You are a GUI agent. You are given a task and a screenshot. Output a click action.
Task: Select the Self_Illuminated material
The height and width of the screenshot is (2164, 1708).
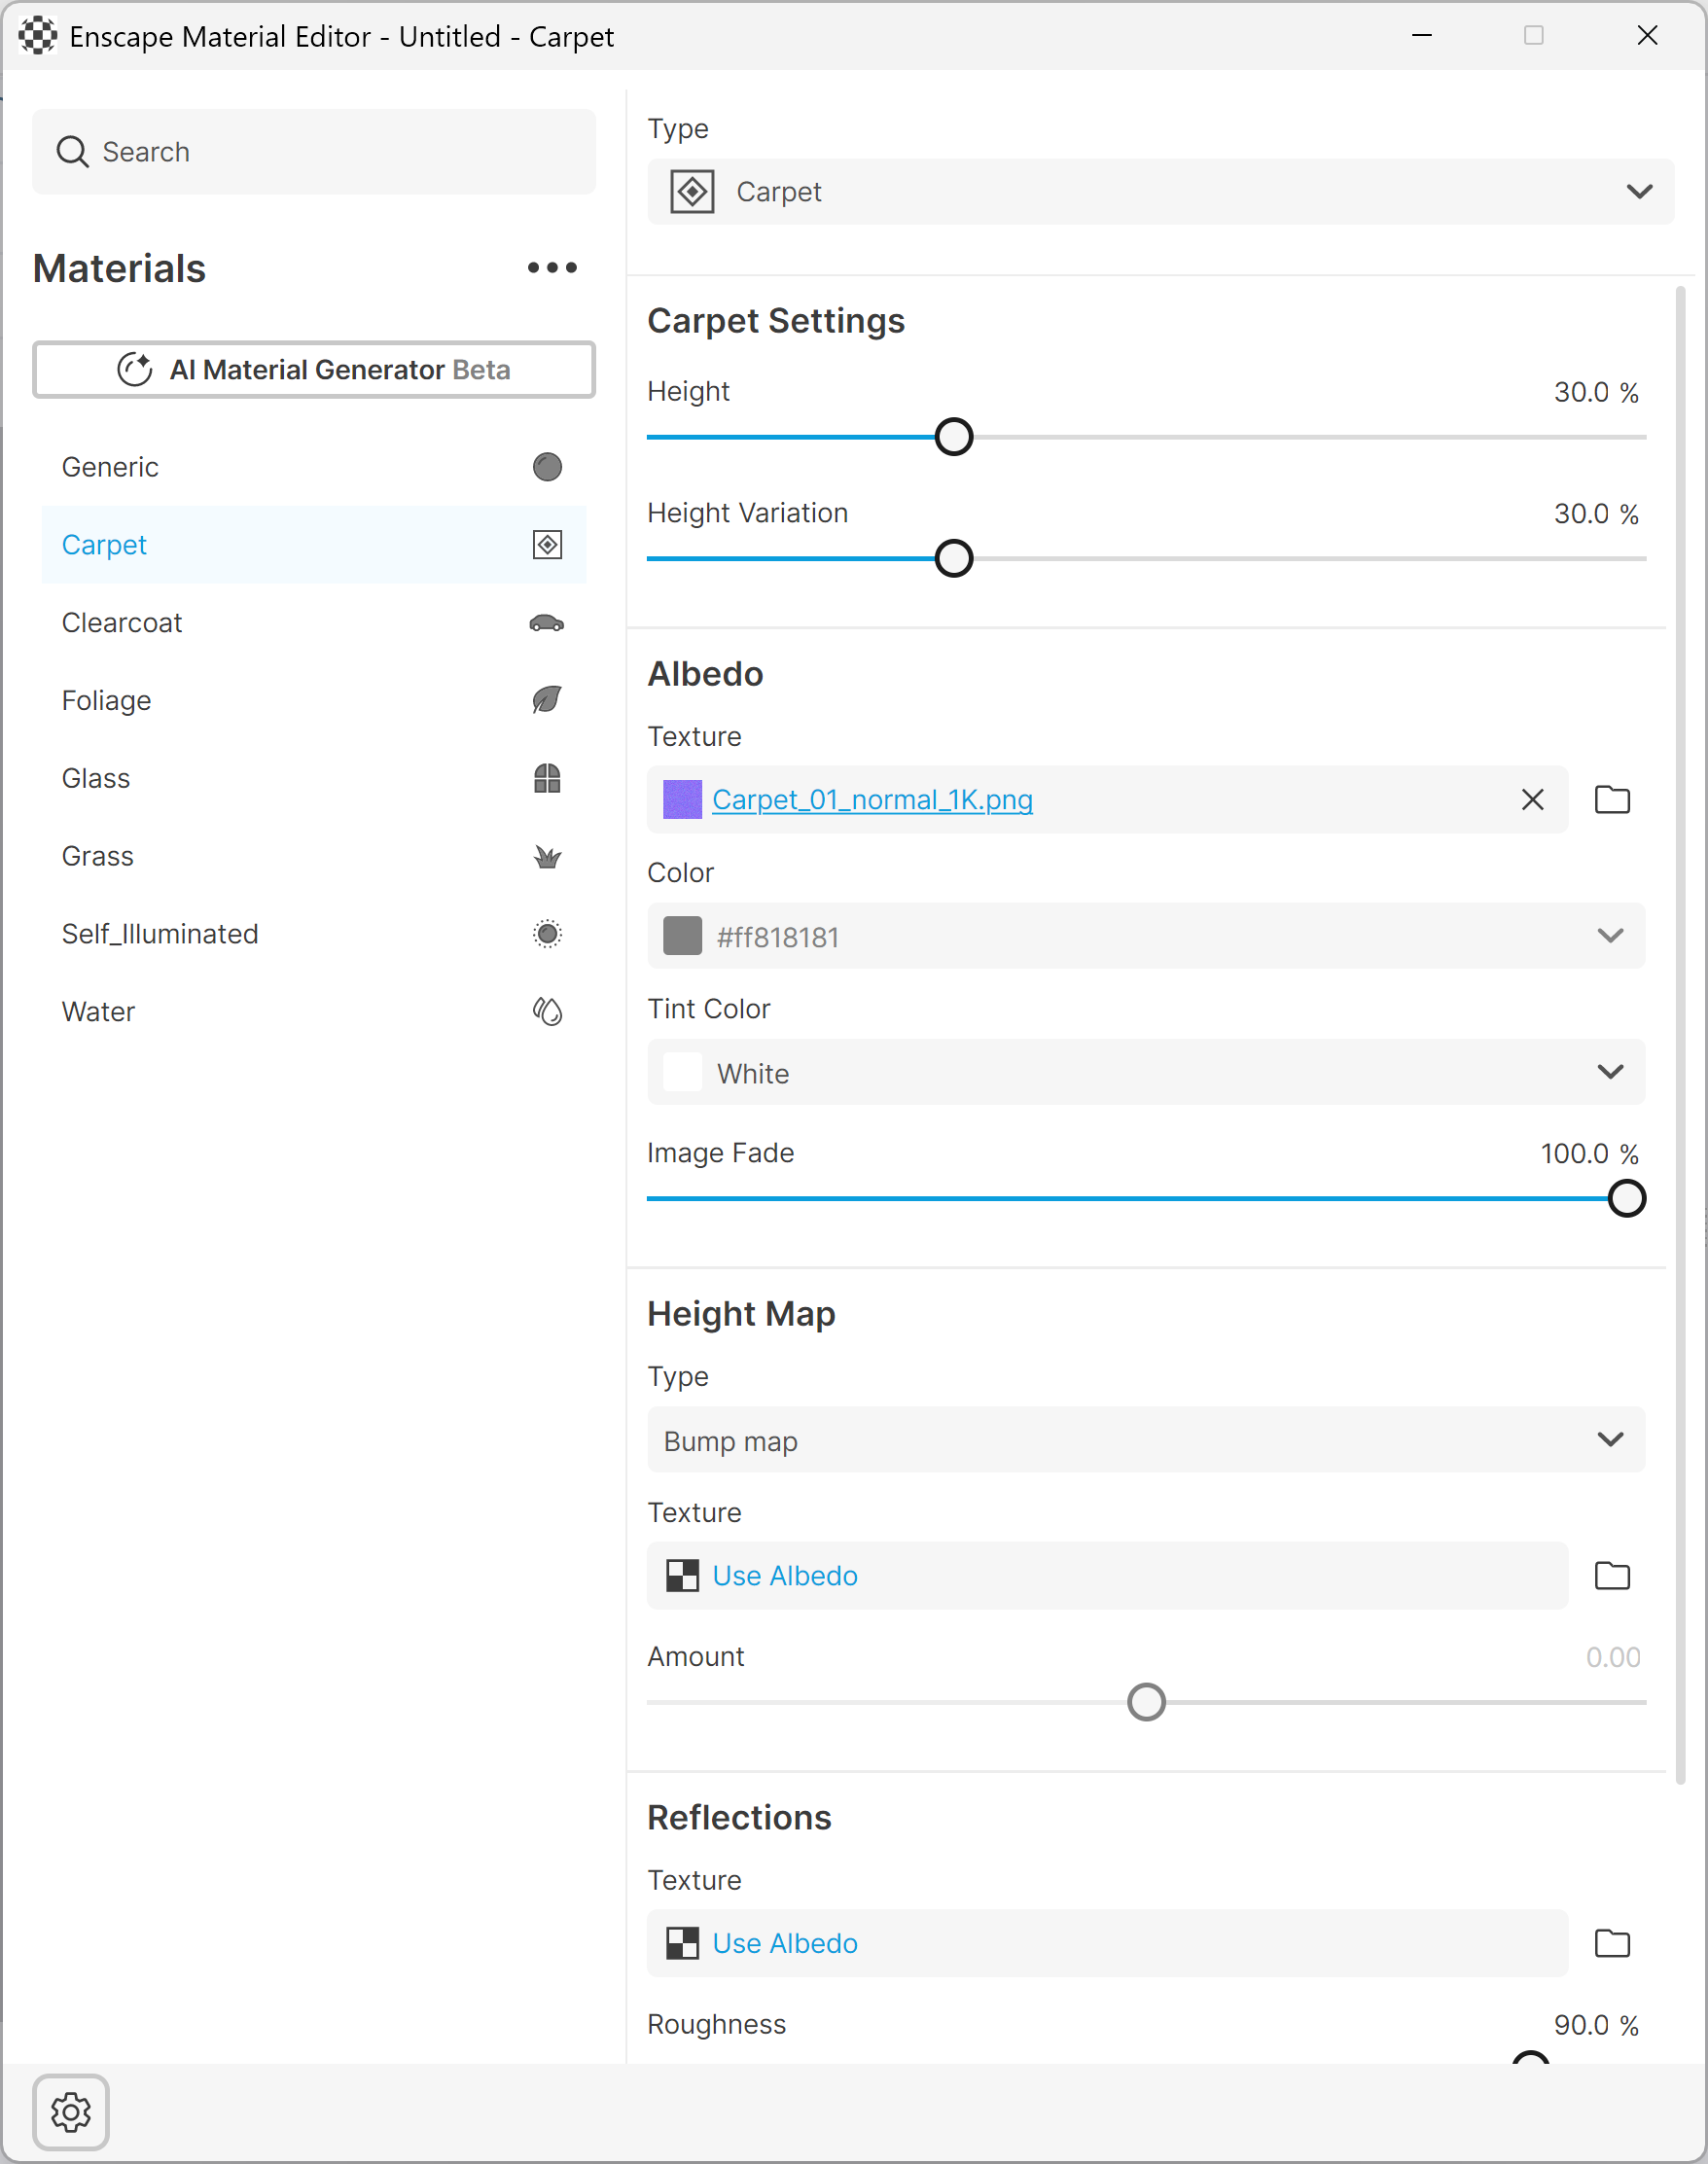(314, 934)
